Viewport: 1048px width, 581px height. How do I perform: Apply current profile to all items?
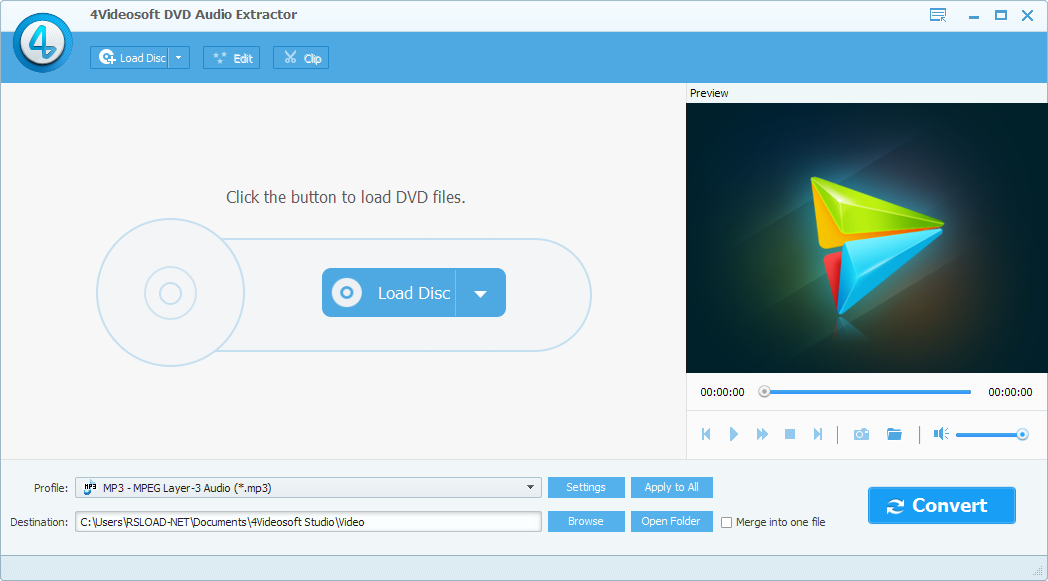(x=671, y=487)
